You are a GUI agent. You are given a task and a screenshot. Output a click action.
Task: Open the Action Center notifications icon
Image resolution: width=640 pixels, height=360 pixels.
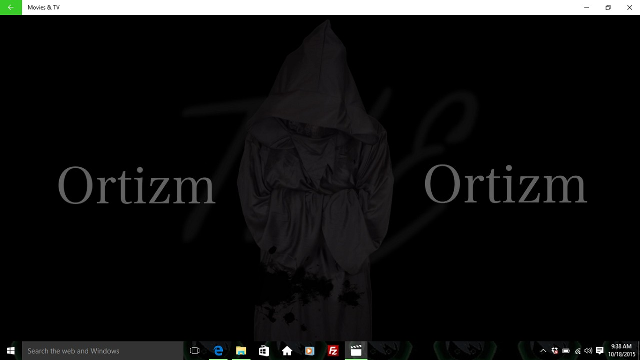pos(600,351)
